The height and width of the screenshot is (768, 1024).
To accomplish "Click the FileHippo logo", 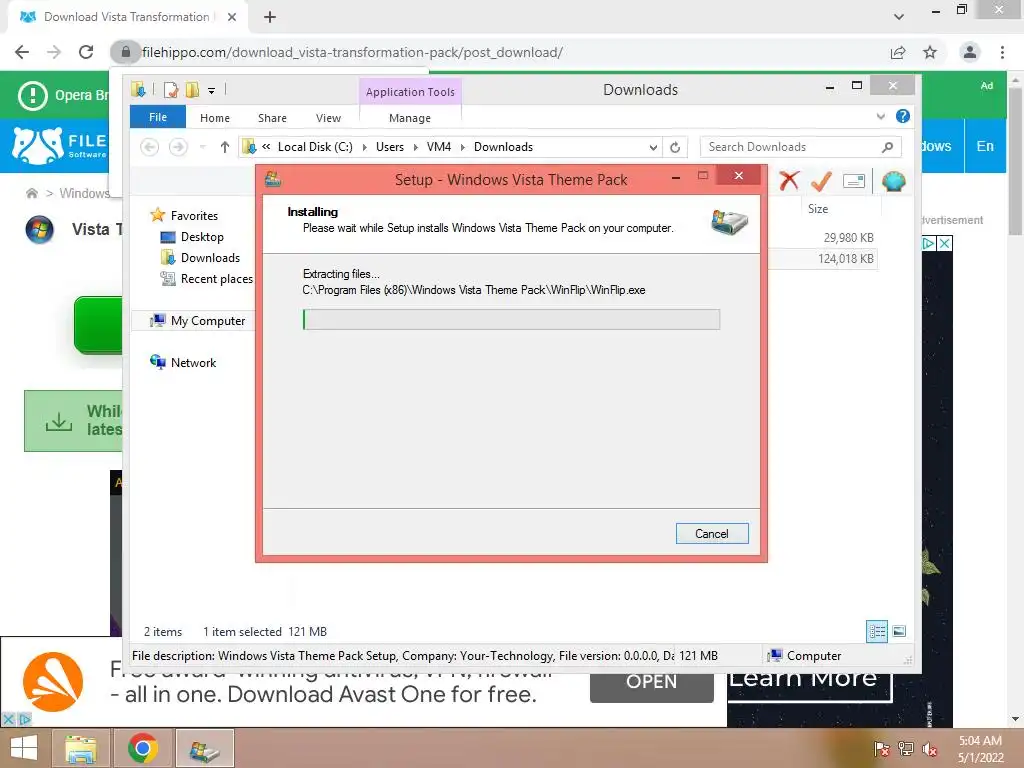I will [59, 146].
